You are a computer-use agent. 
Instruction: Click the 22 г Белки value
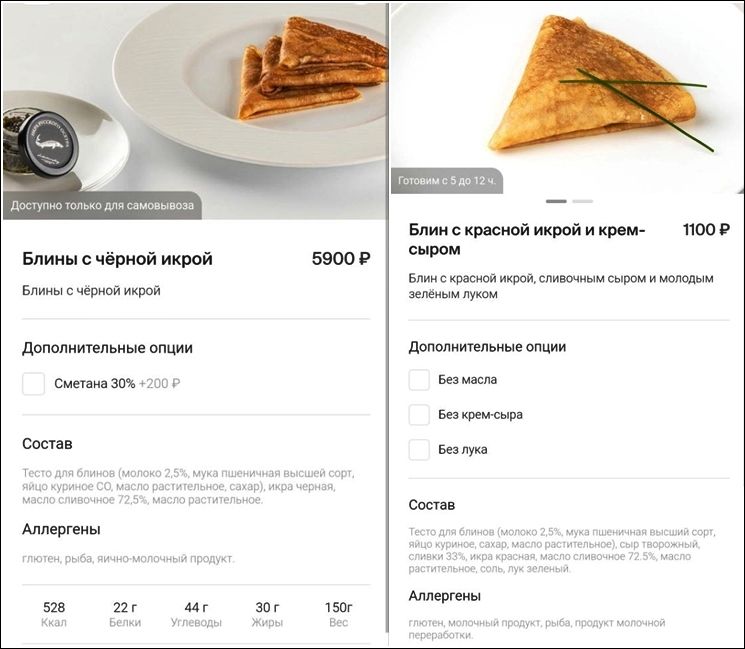(125, 614)
